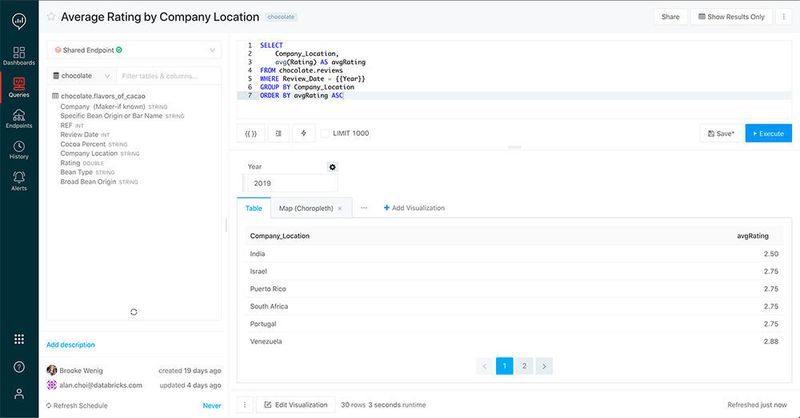Click the Add description link
This screenshot has height=418, width=800.
point(70,345)
